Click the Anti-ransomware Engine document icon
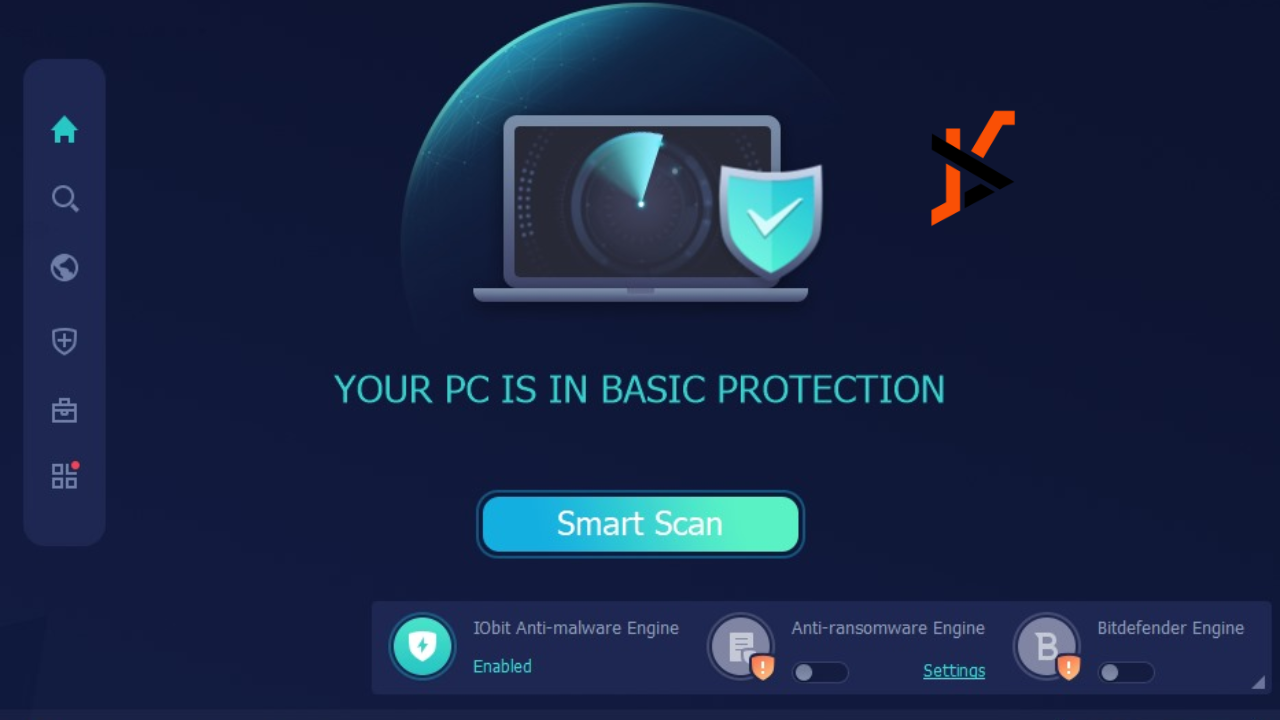Screen dimensions: 1280x720 [x=741, y=646]
